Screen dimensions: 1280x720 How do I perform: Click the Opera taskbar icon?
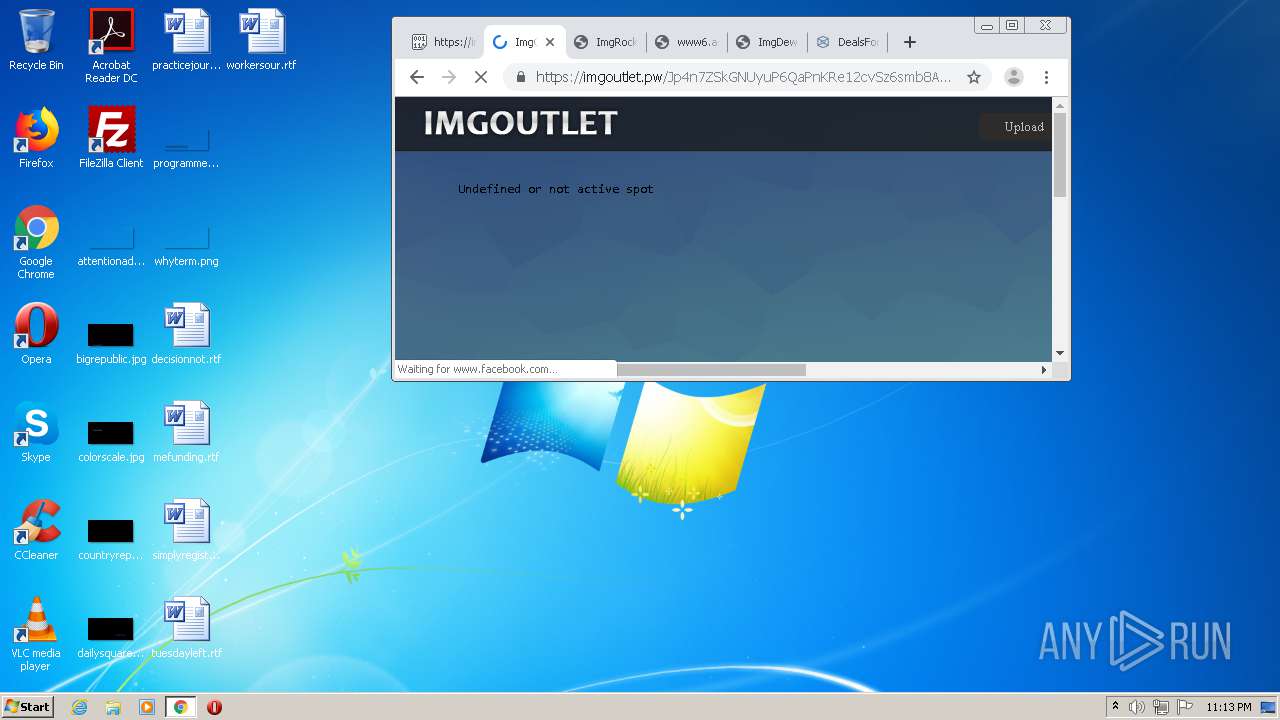(214, 707)
